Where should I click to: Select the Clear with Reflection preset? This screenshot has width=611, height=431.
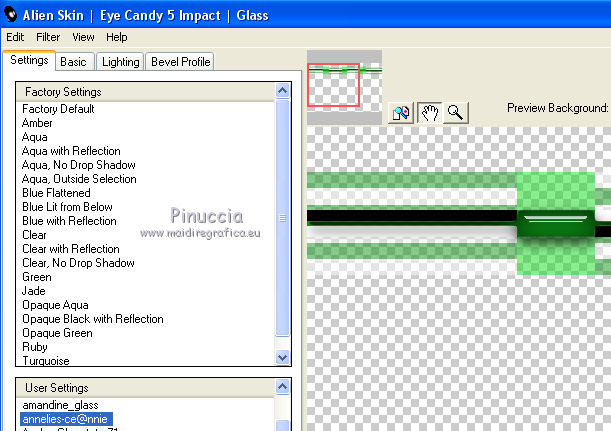click(x=71, y=249)
